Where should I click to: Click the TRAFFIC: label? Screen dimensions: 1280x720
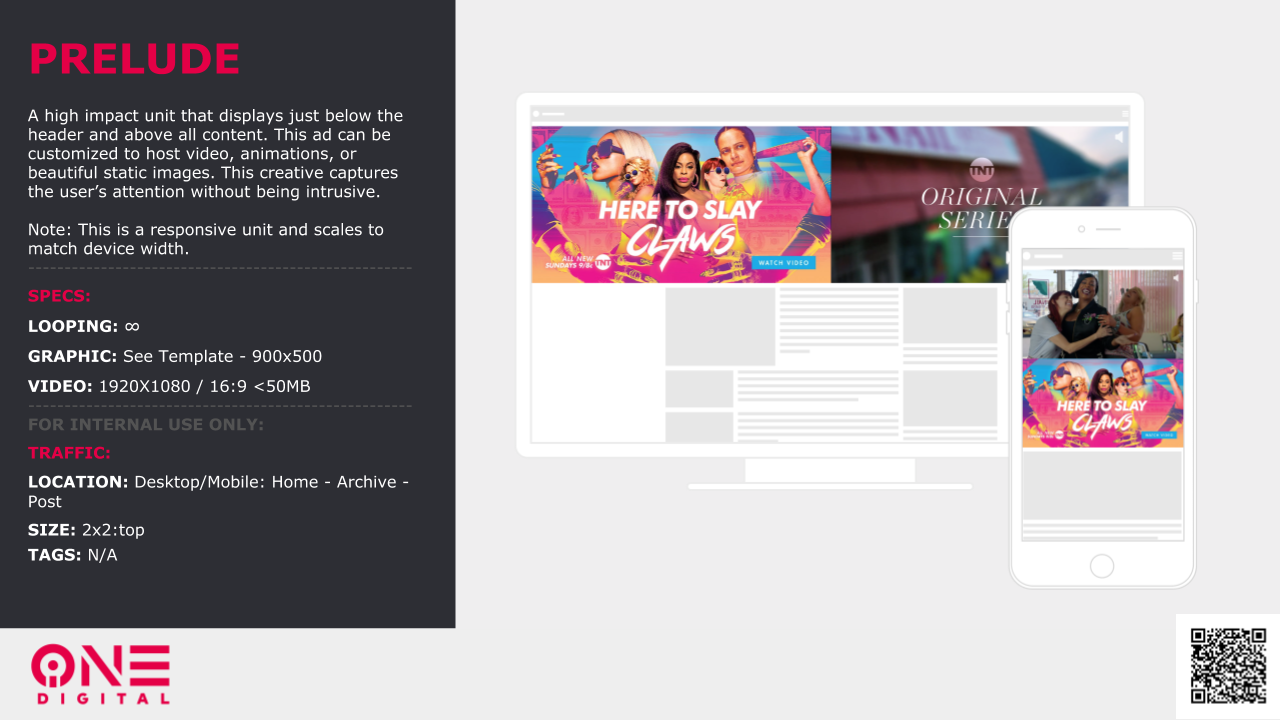coord(69,453)
